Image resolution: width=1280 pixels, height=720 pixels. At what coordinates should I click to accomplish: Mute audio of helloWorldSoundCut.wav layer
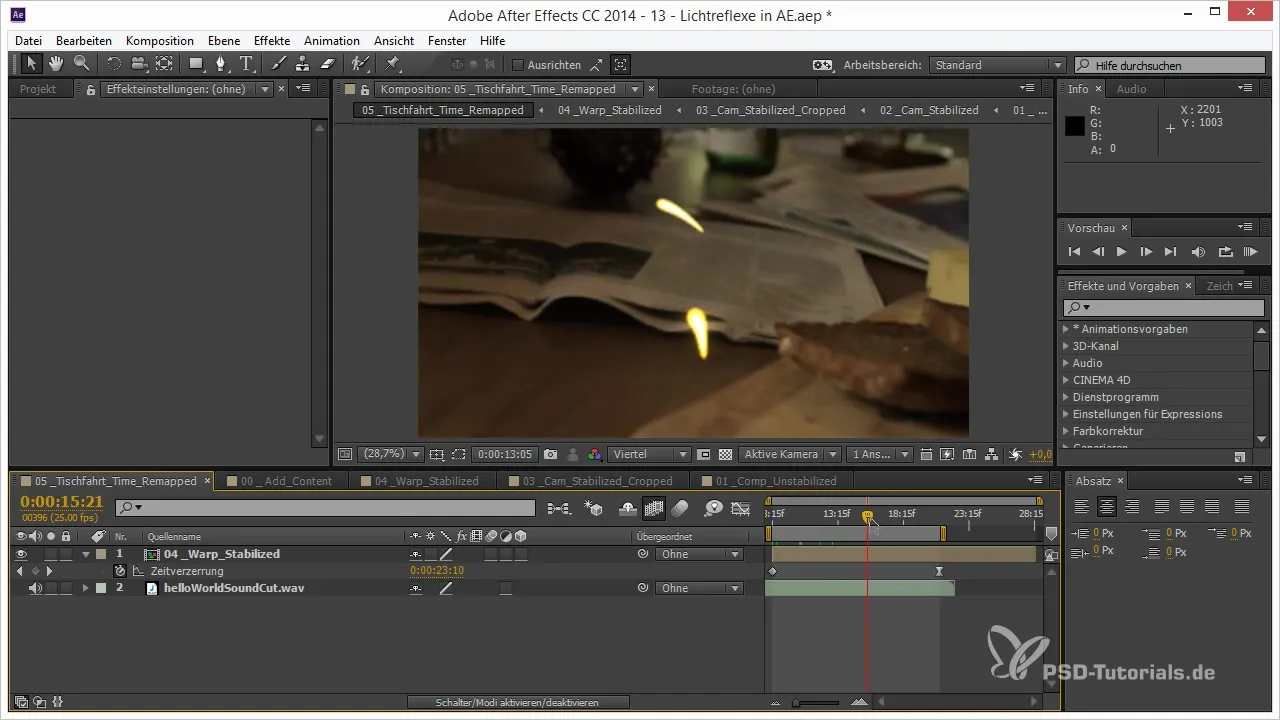coord(36,588)
